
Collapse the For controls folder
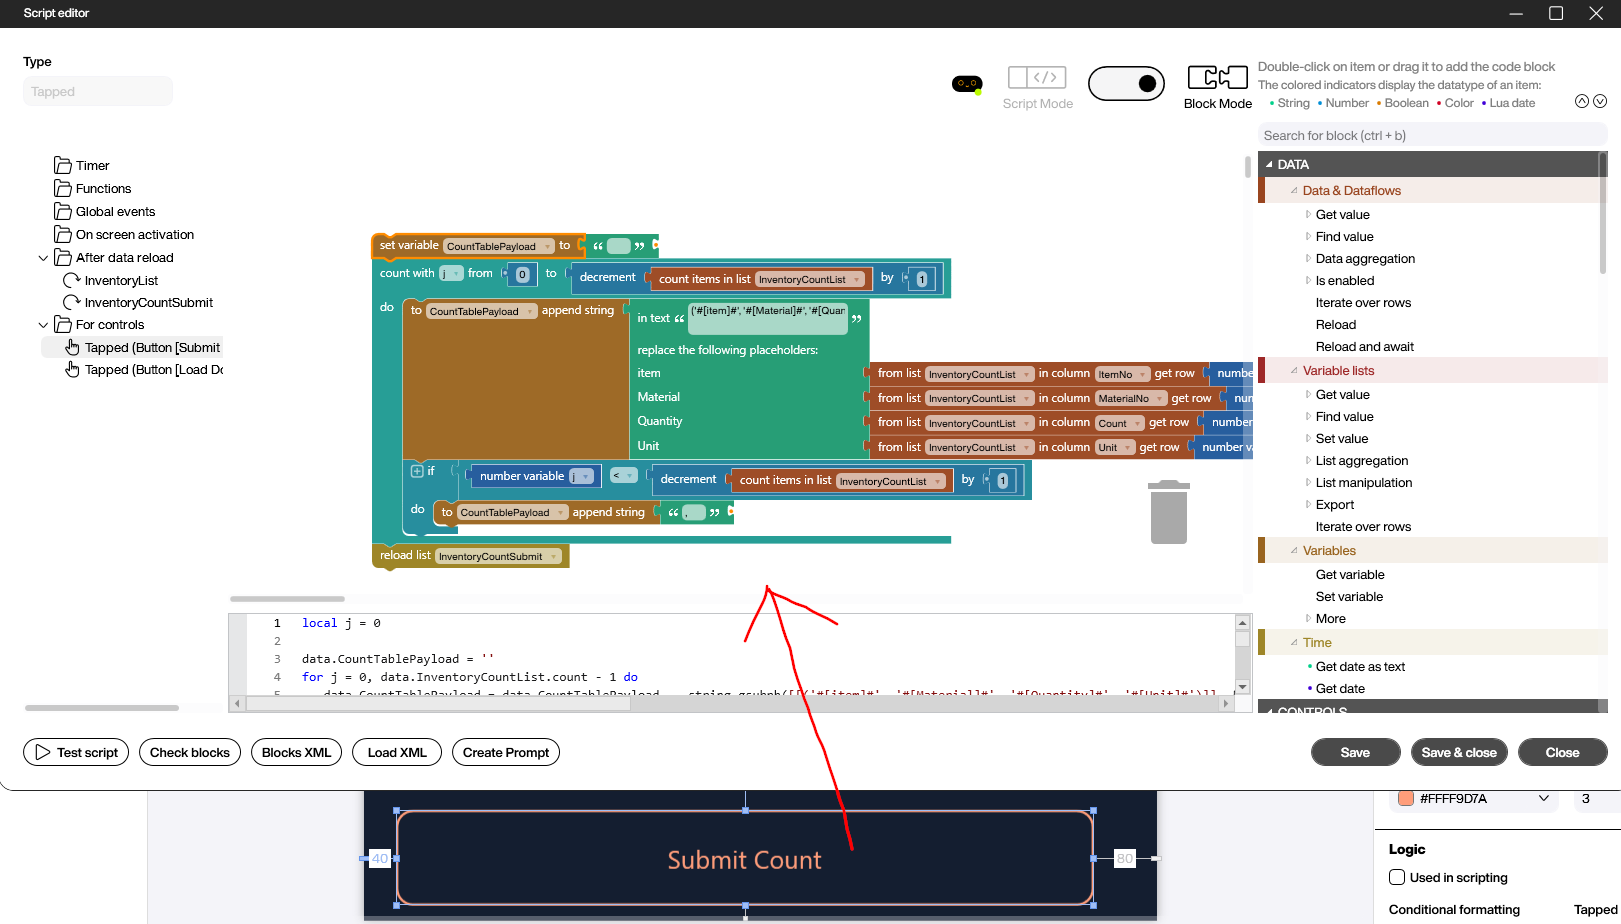tap(43, 325)
